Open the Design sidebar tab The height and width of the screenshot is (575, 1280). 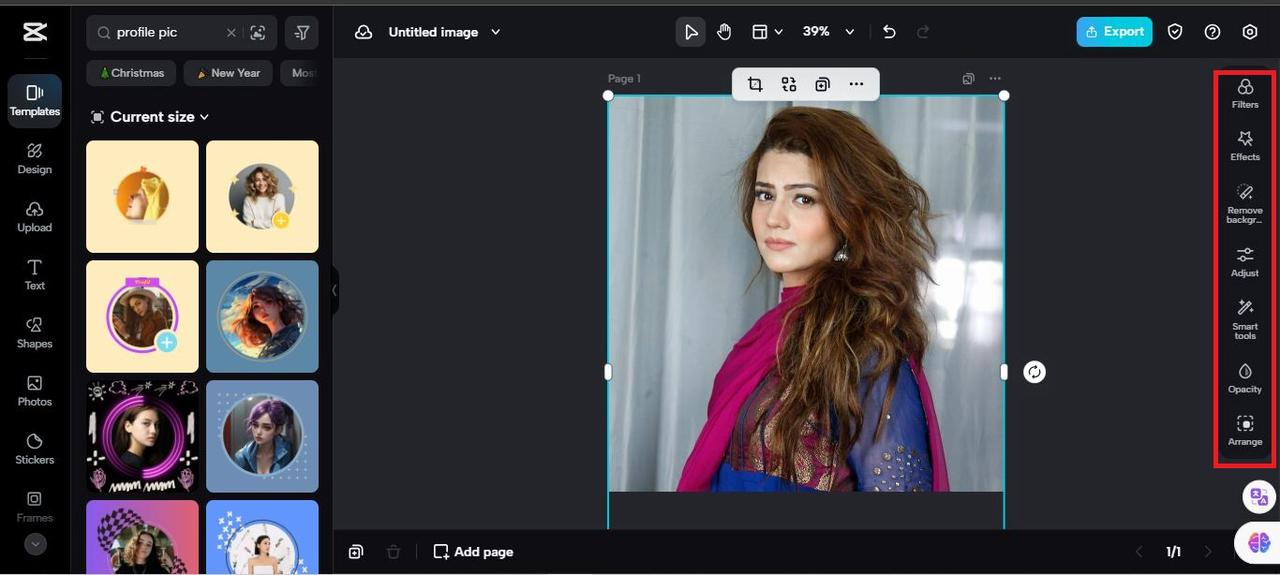pyautogui.click(x=35, y=159)
